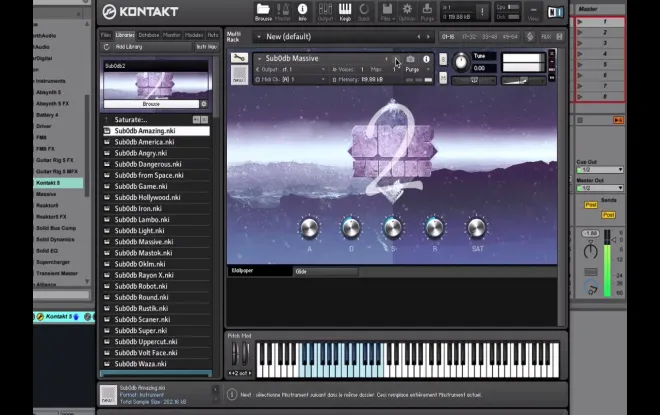Show the Output mixer panel
This screenshot has height=415, width=660.
325,12
